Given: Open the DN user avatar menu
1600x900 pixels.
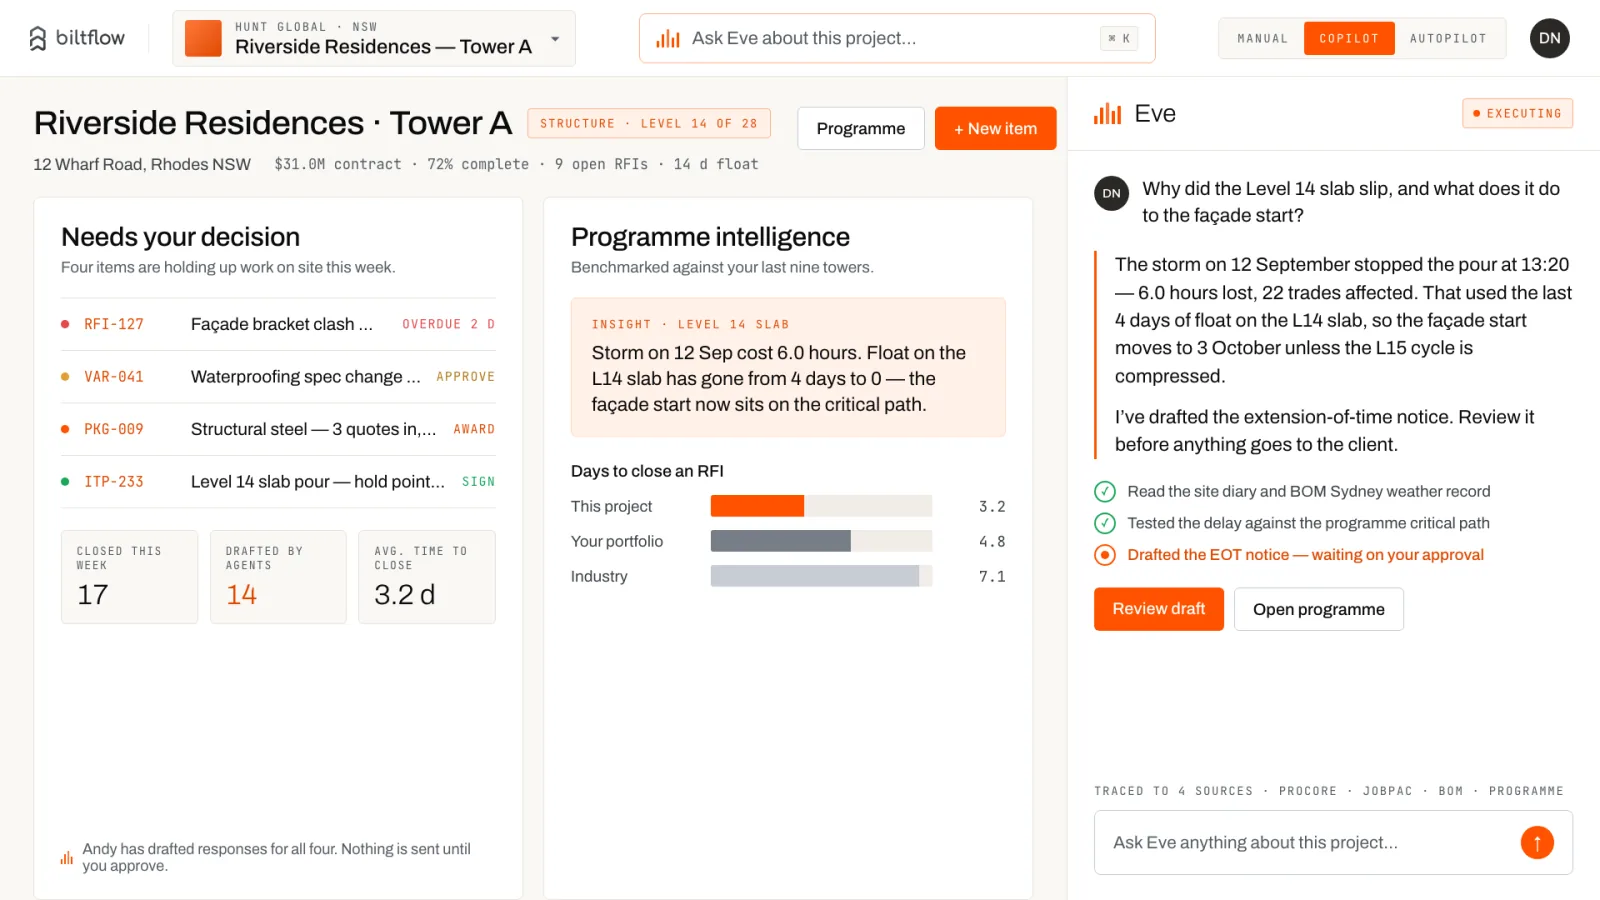Looking at the screenshot, I should [1549, 38].
